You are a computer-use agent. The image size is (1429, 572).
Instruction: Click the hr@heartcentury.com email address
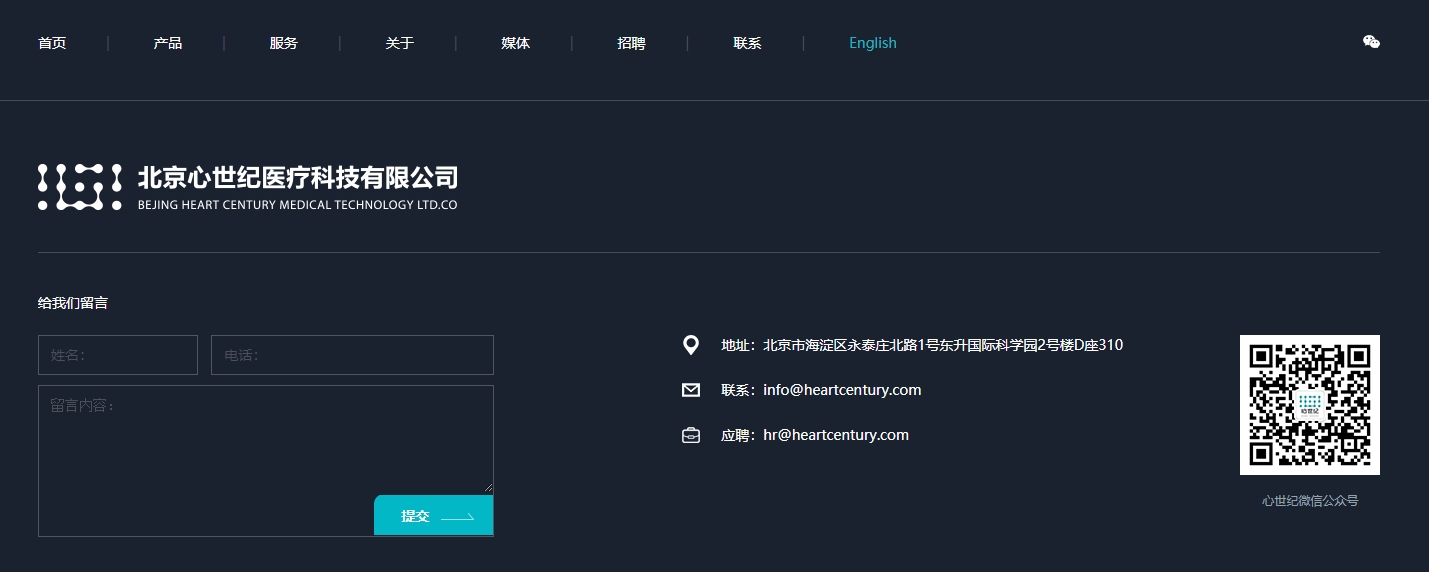(x=836, y=435)
